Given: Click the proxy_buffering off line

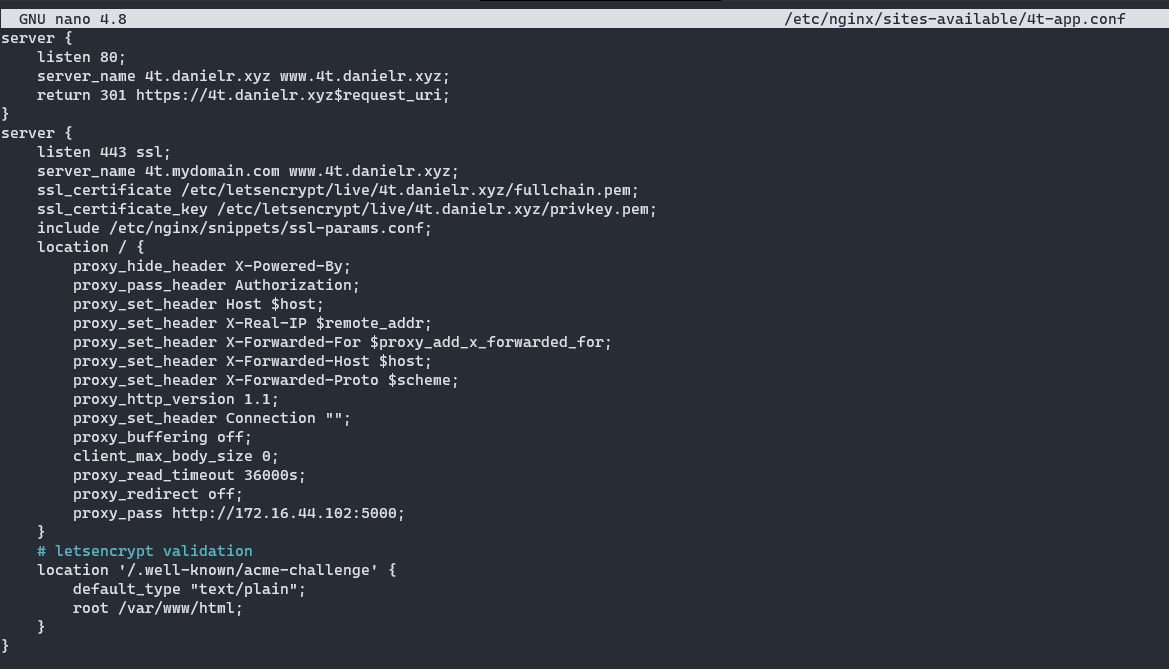Looking at the screenshot, I should tap(162, 438).
